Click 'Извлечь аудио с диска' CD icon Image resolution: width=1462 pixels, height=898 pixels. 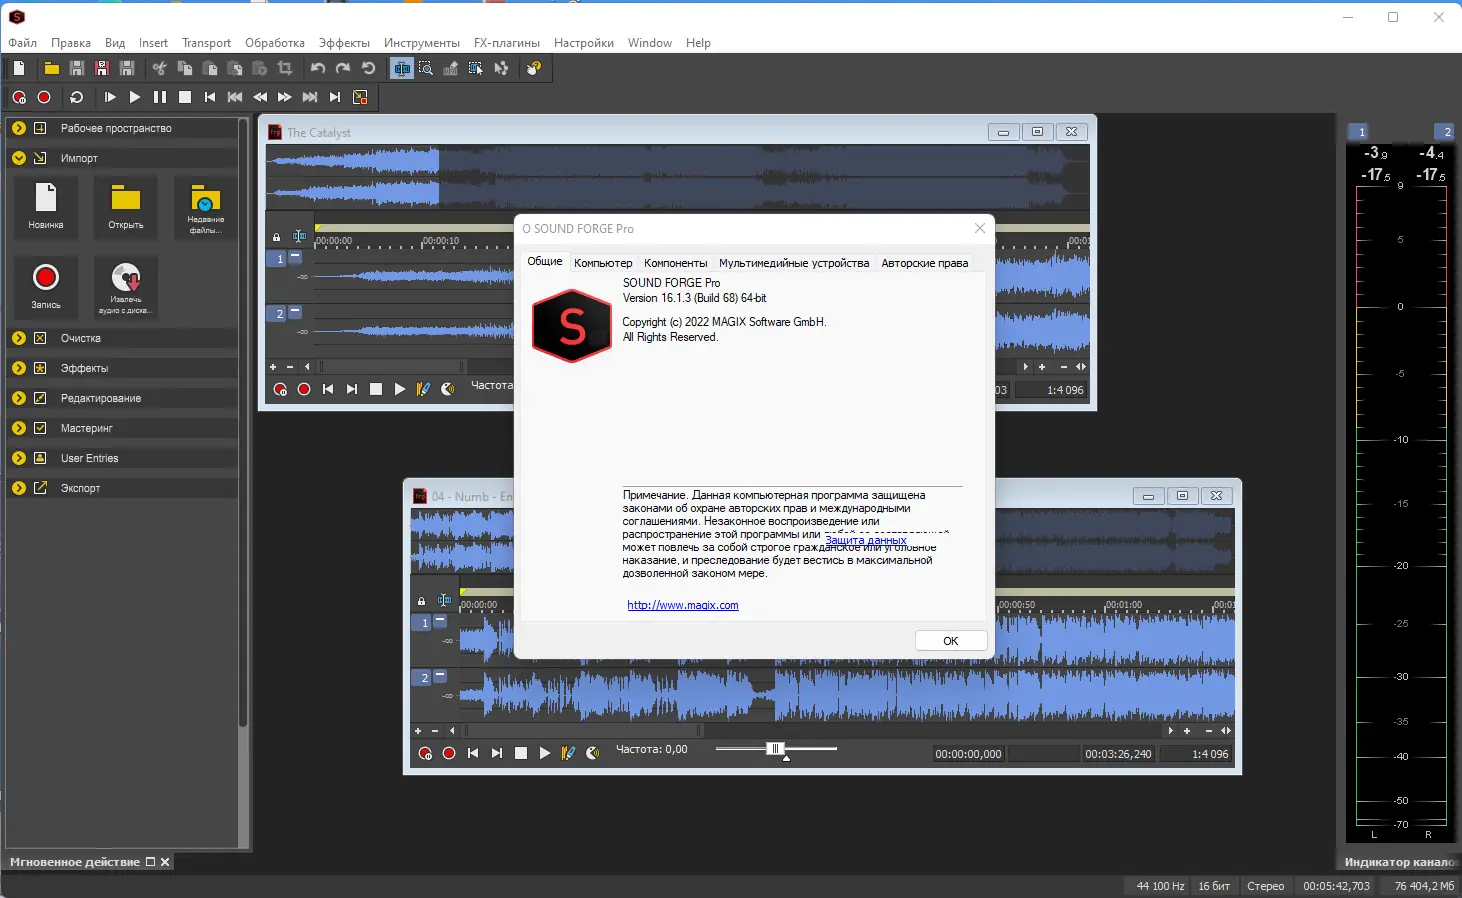[x=126, y=286]
